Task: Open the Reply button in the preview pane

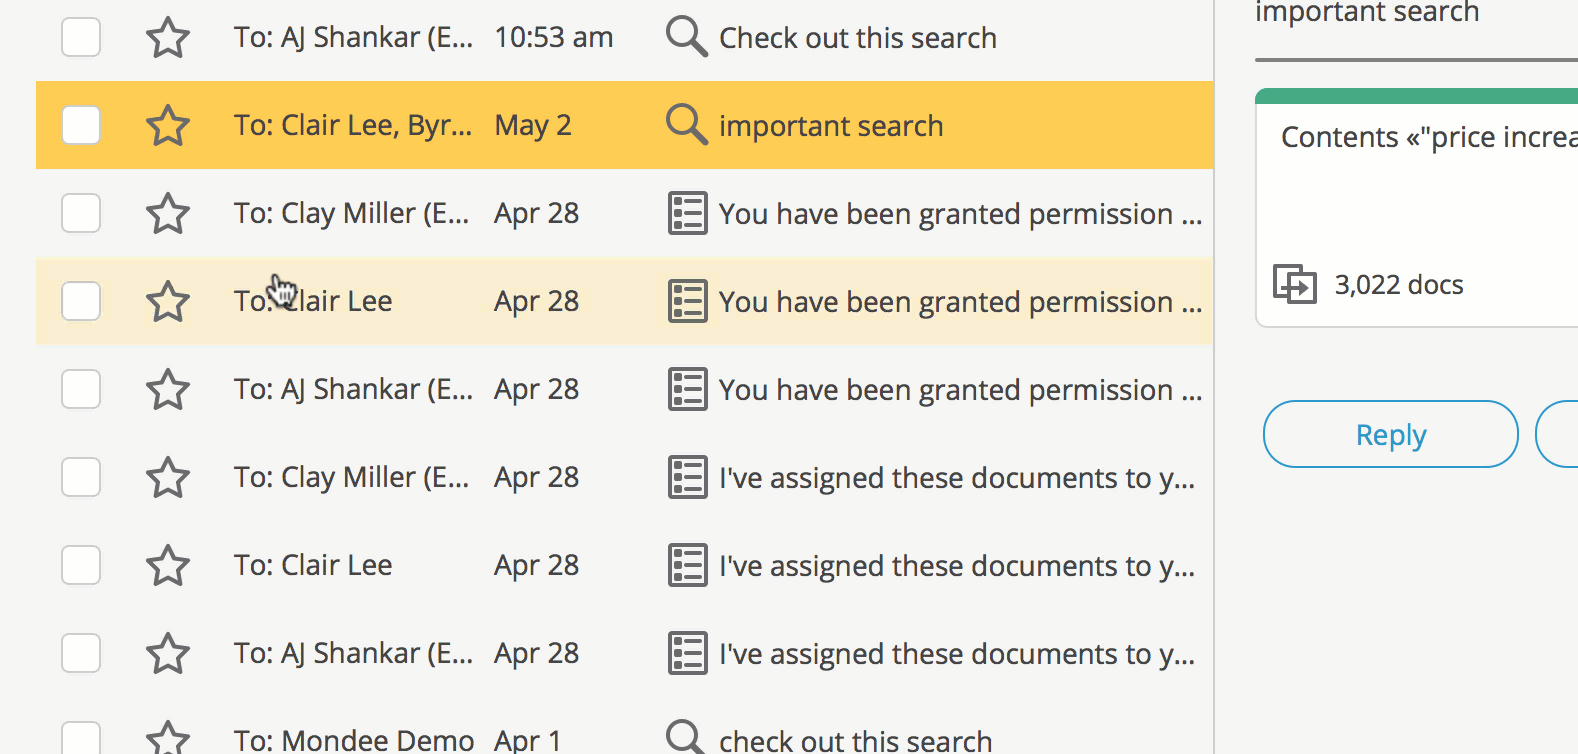Action: [1391, 434]
